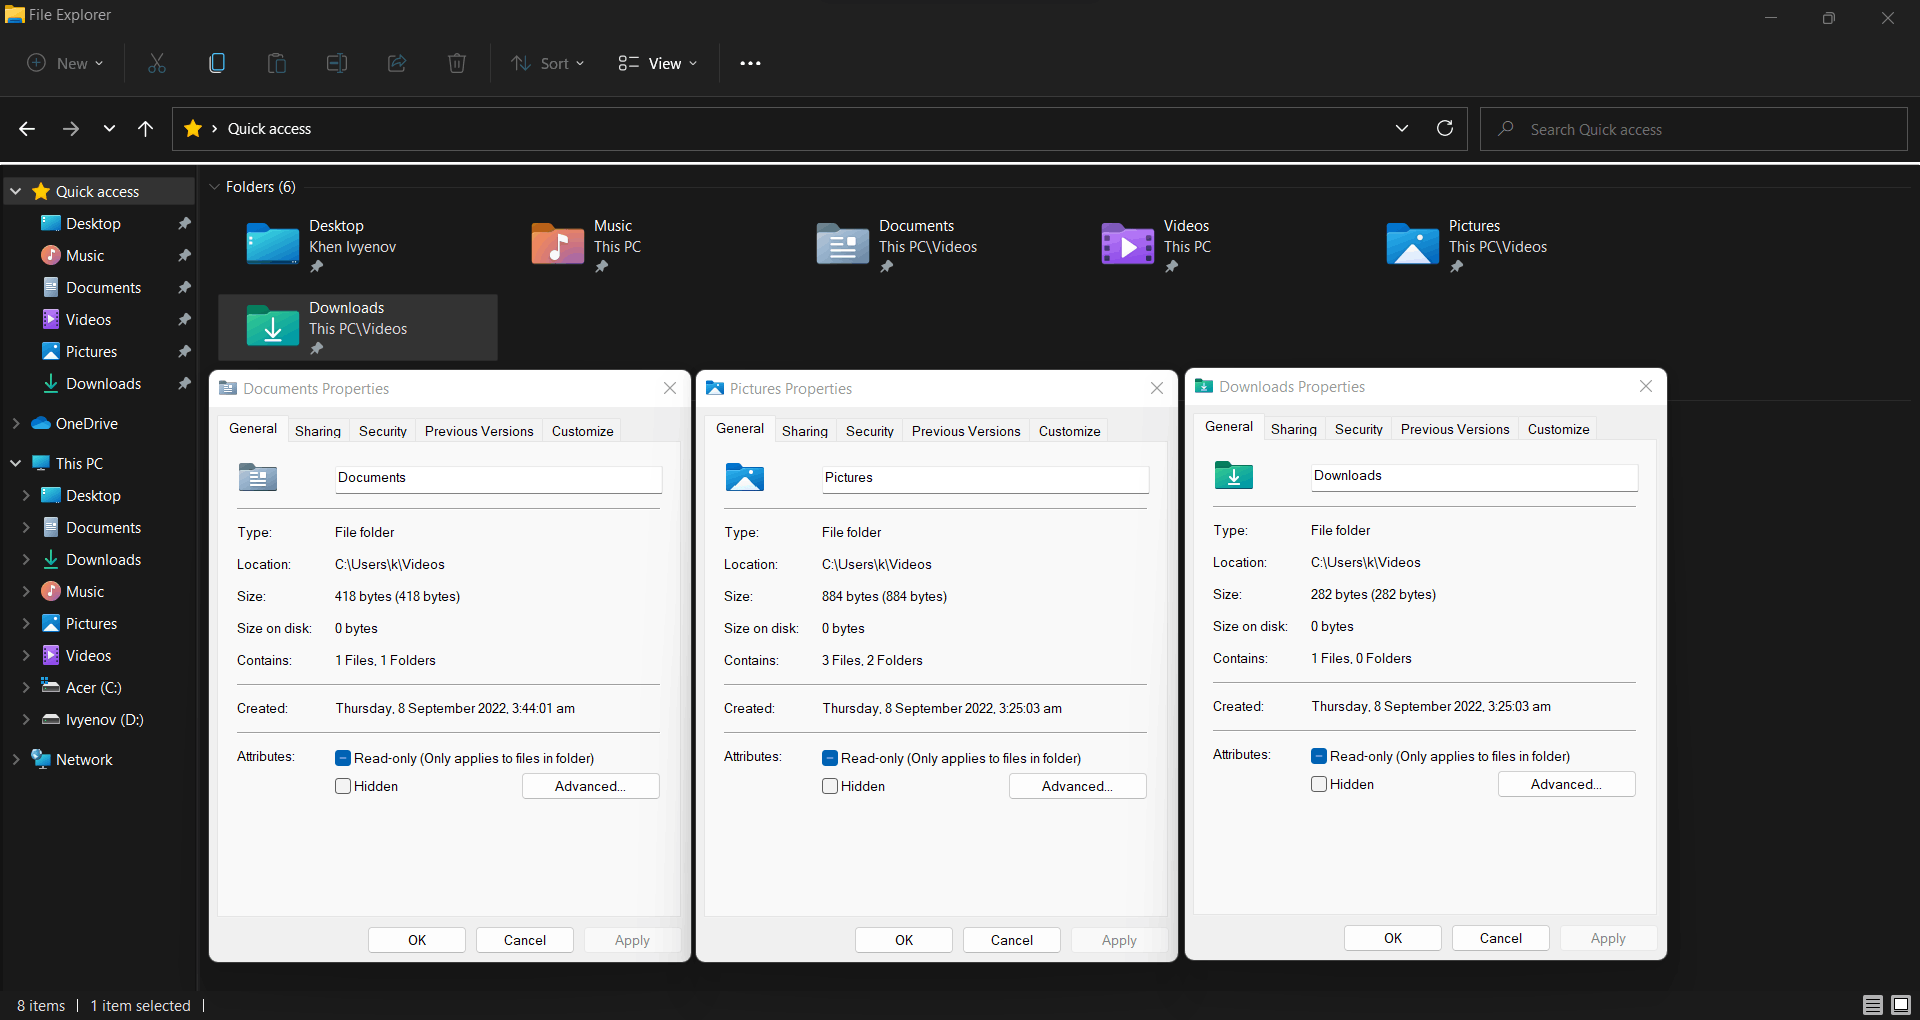Open Security tab in Documents Properties
This screenshot has height=1020, width=1920.
point(383,431)
